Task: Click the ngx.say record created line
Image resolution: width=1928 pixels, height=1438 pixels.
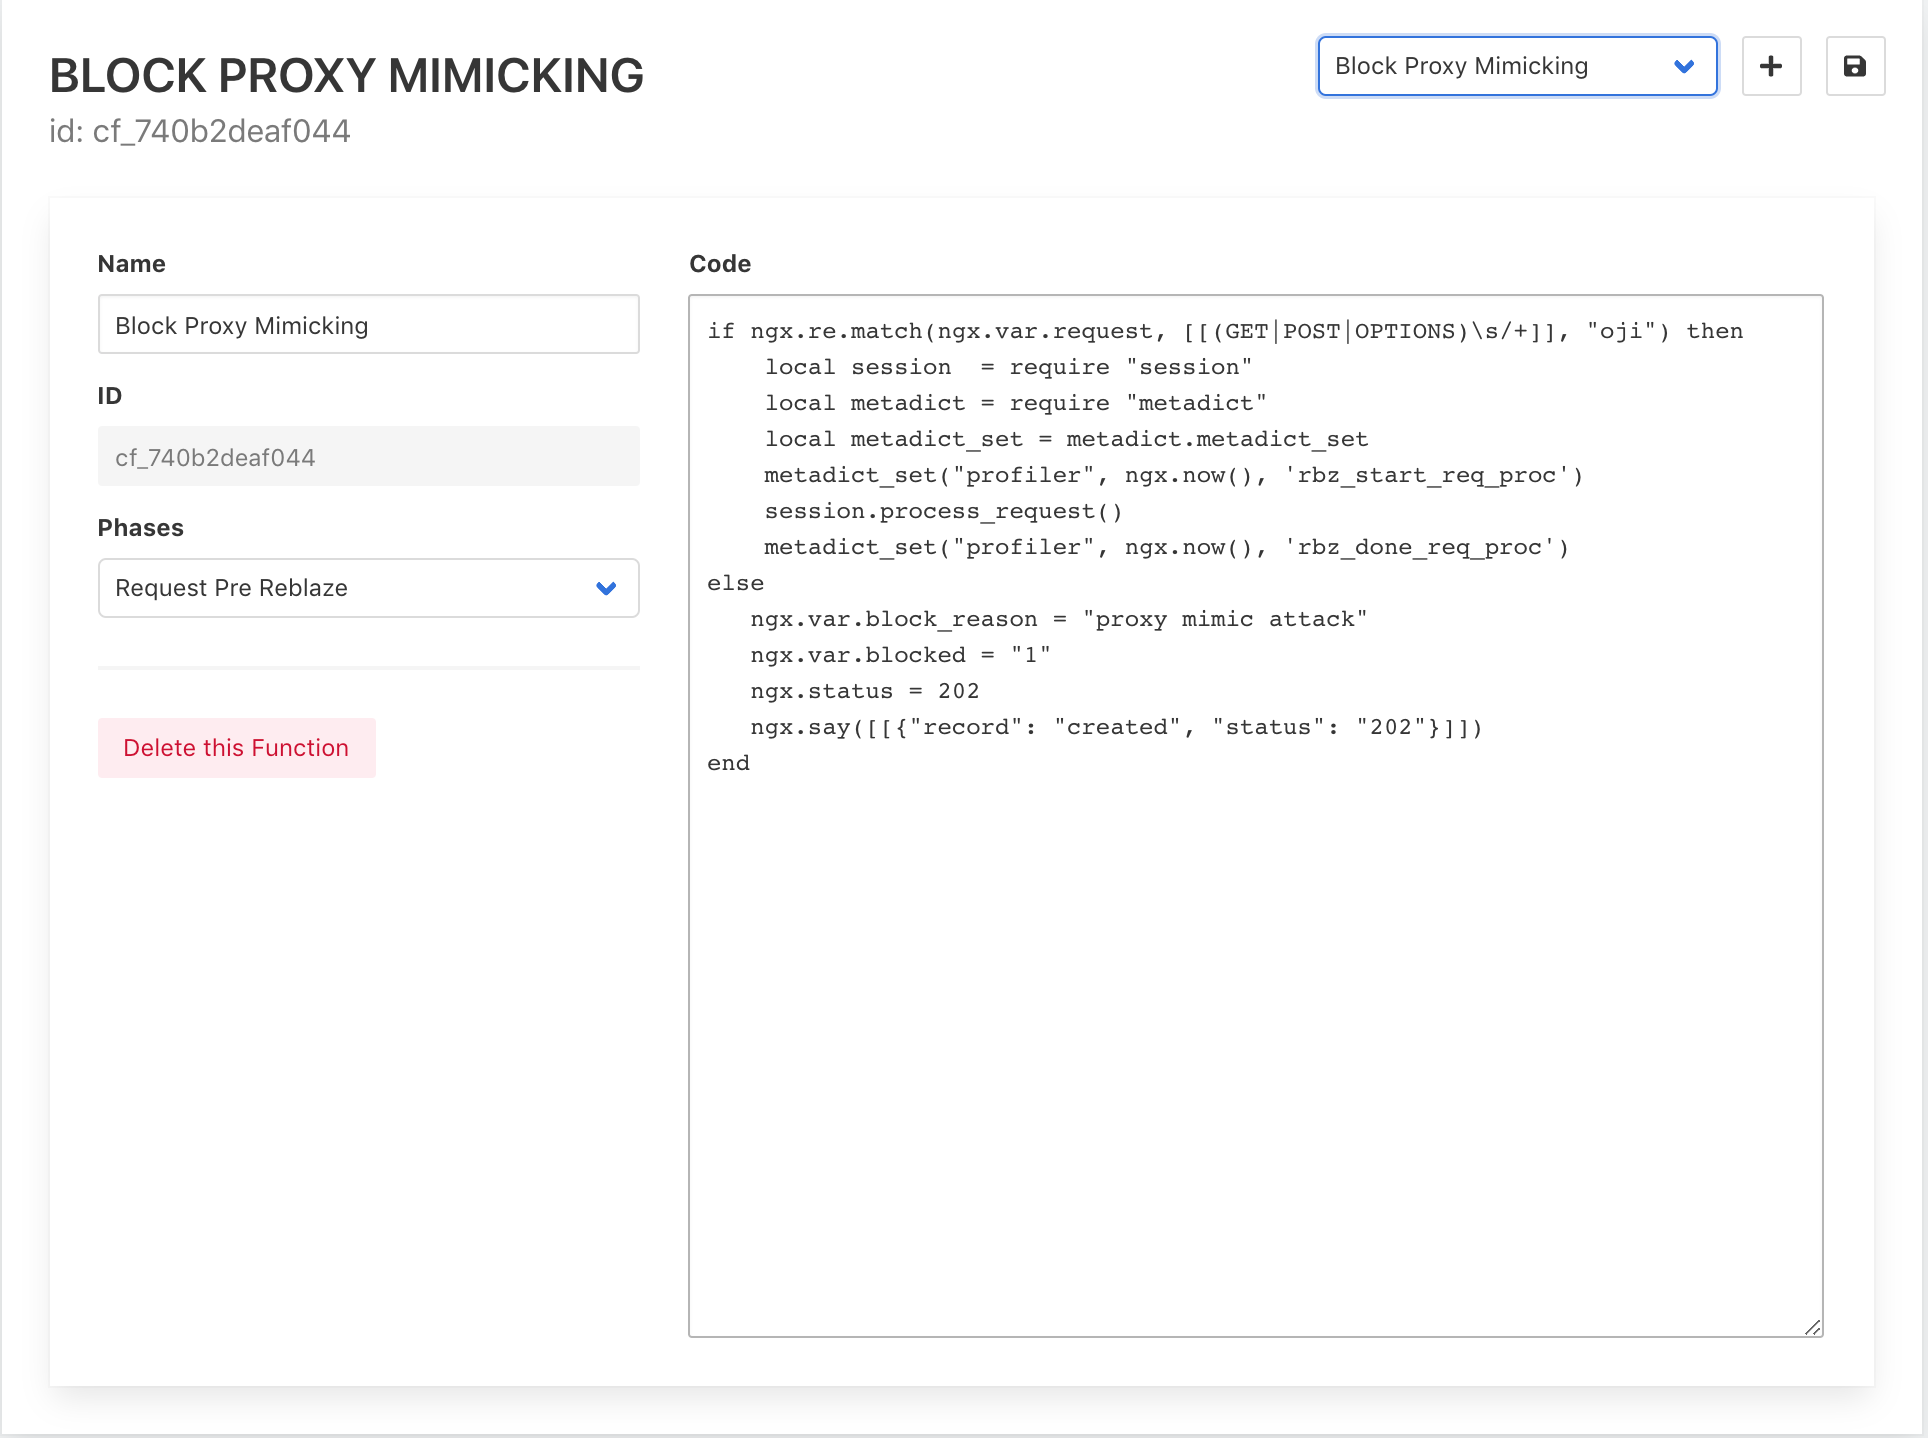Action: tap(1115, 727)
